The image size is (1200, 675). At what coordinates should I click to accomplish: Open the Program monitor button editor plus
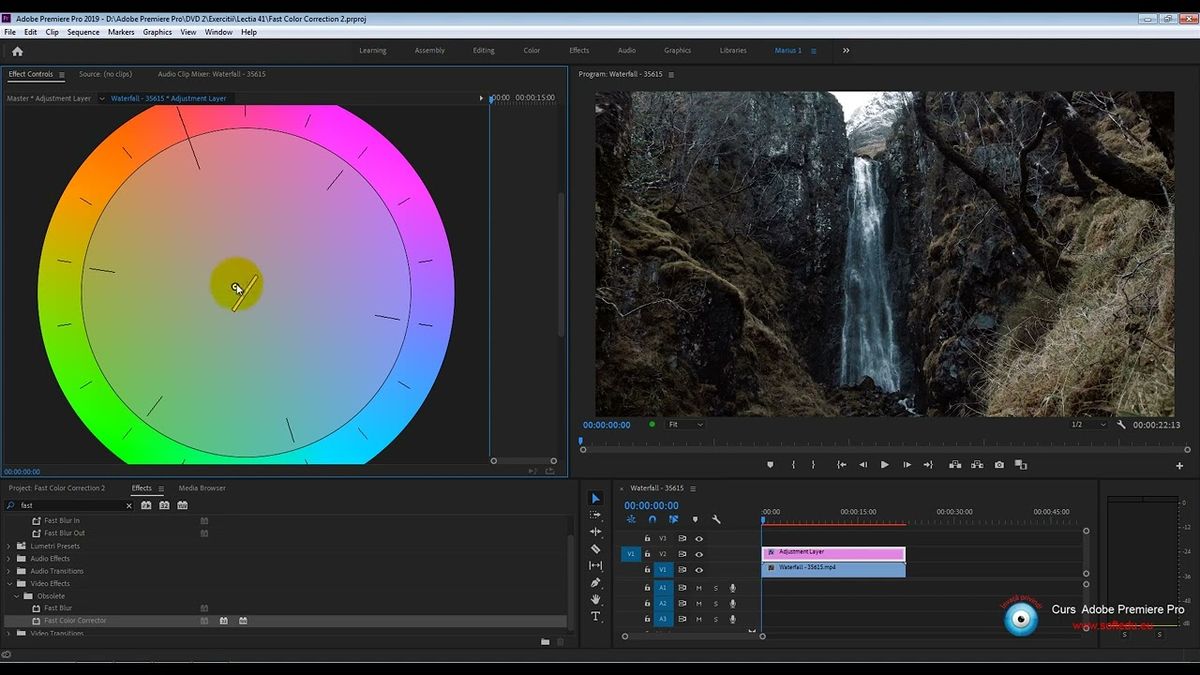(x=1180, y=465)
